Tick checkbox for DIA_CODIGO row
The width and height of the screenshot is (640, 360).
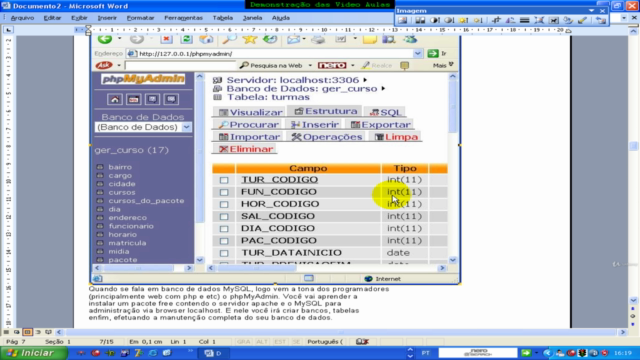pyautogui.click(x=224, y=229)
